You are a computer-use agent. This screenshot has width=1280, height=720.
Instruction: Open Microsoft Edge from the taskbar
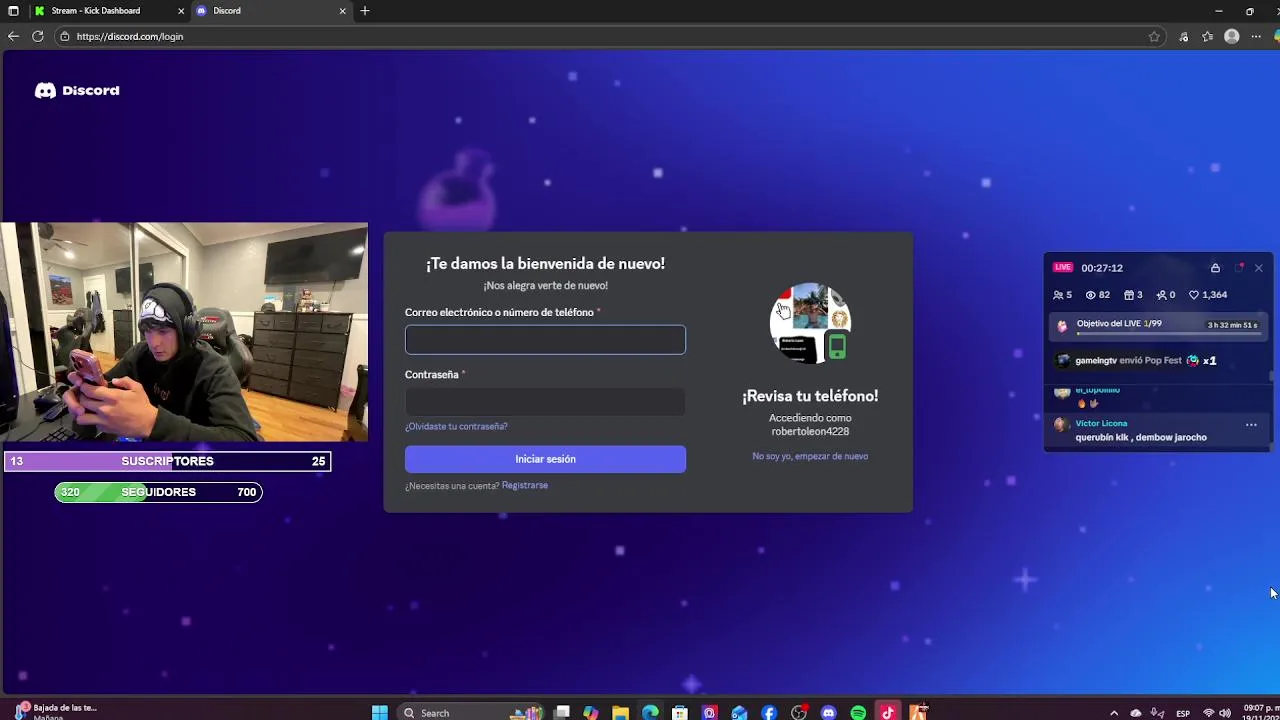pyautogui.click(x=651, y=712)
